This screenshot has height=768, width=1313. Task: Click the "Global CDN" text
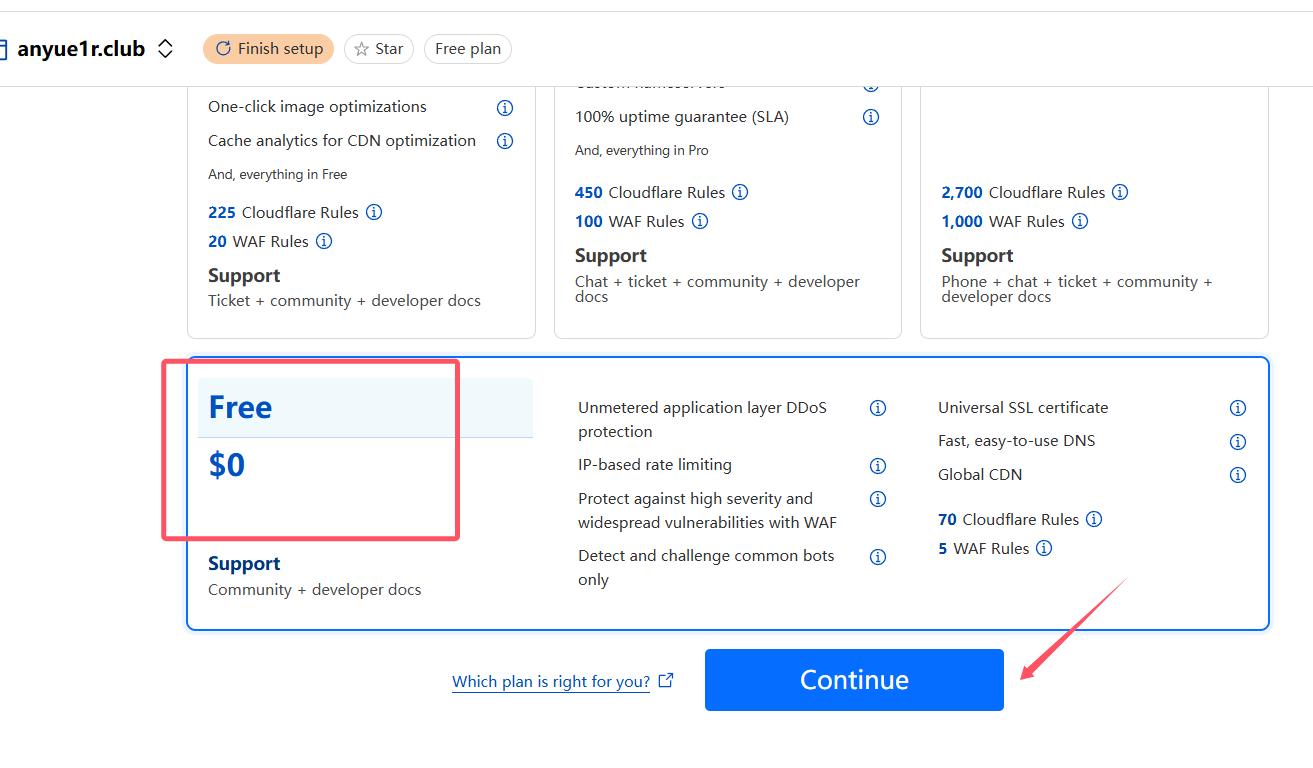(980, 475)
